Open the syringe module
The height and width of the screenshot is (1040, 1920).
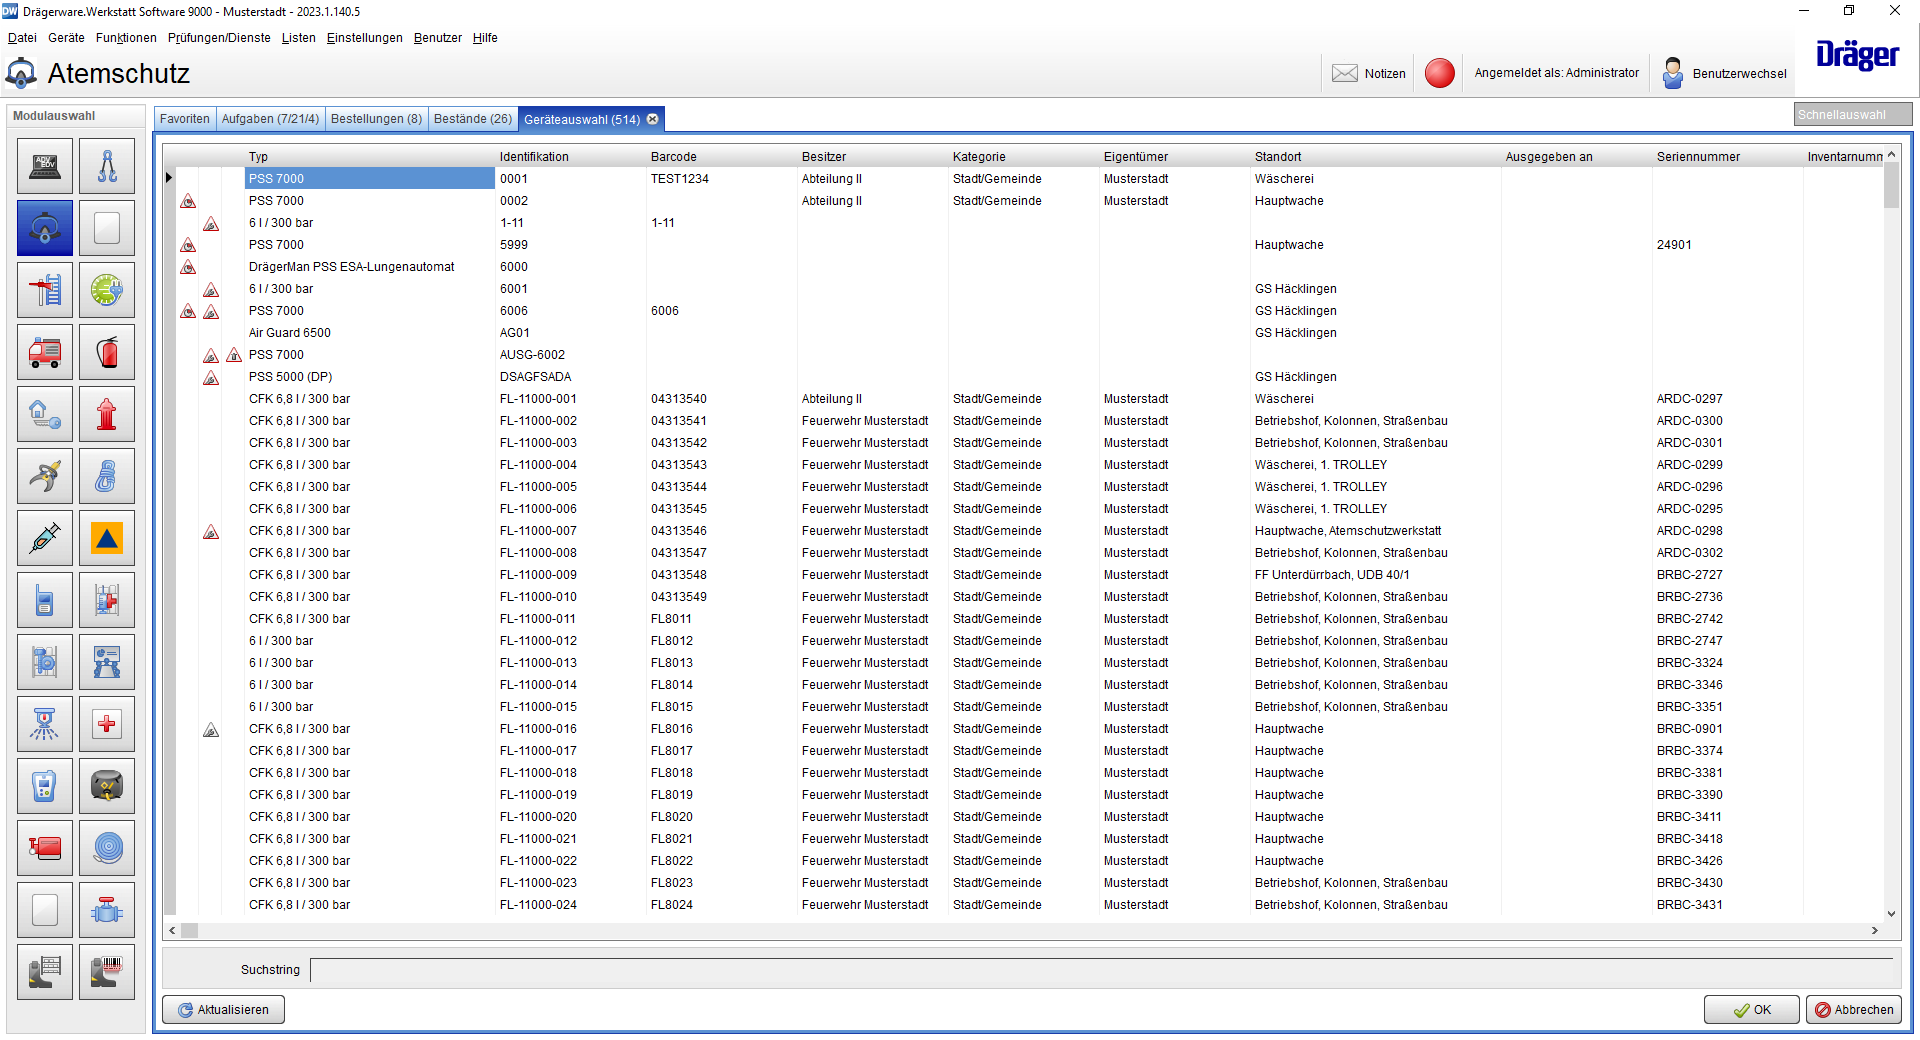pos(45,538)
